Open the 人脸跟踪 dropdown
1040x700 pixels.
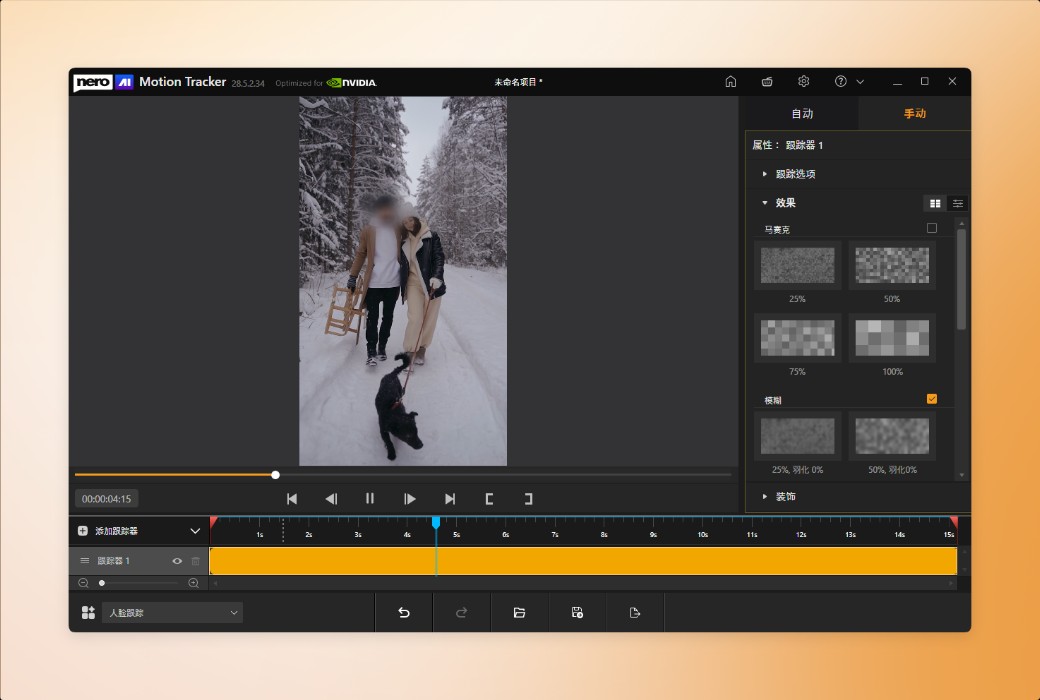pos(172,612)
